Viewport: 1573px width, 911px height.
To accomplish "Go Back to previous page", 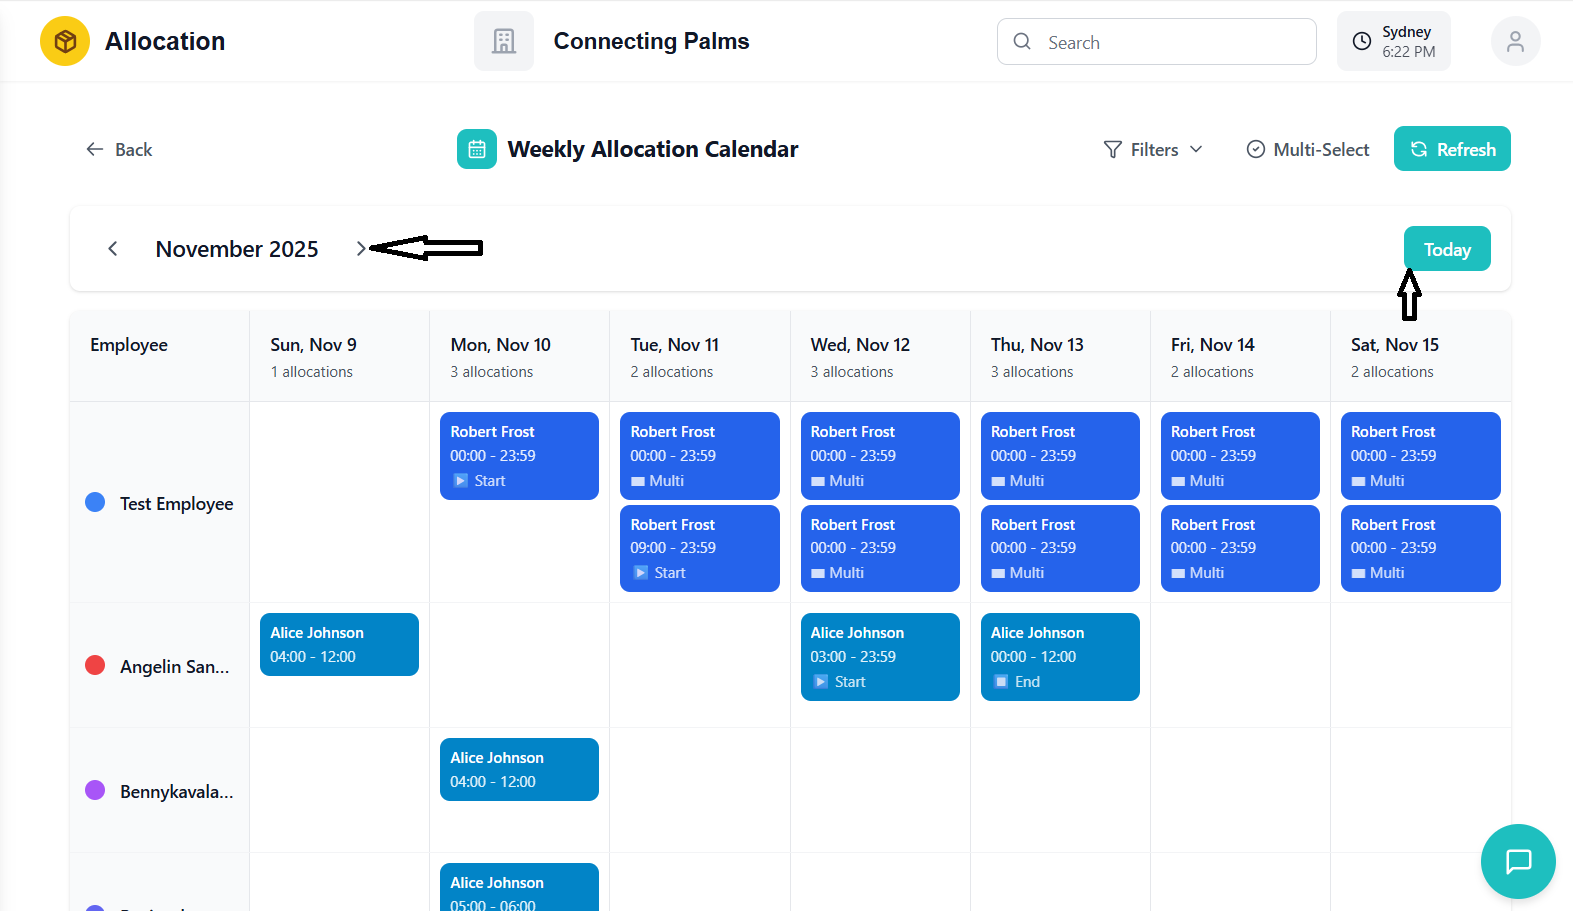I will tap(119, 149).
